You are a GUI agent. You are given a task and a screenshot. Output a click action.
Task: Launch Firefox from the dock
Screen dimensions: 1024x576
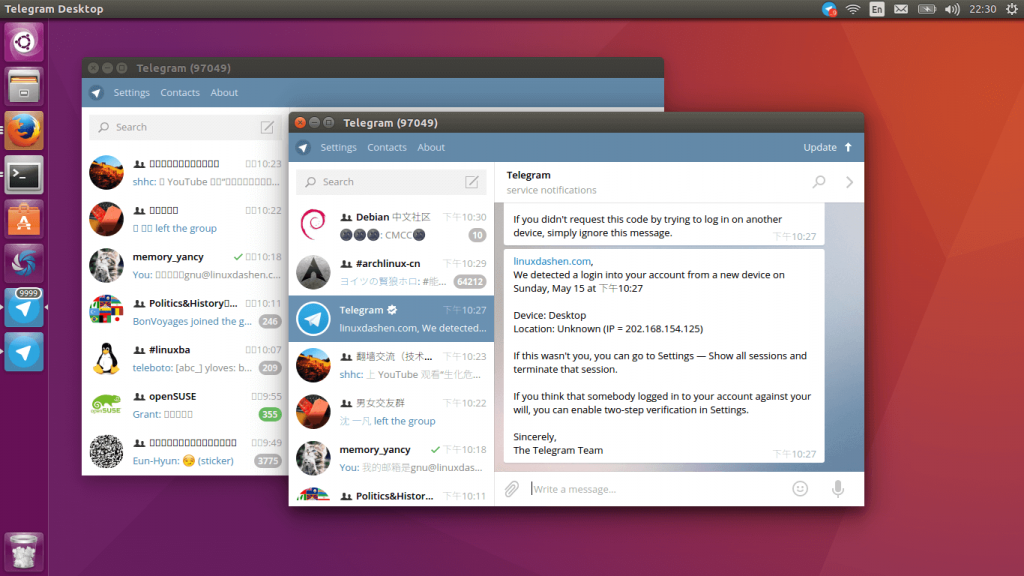22,130
